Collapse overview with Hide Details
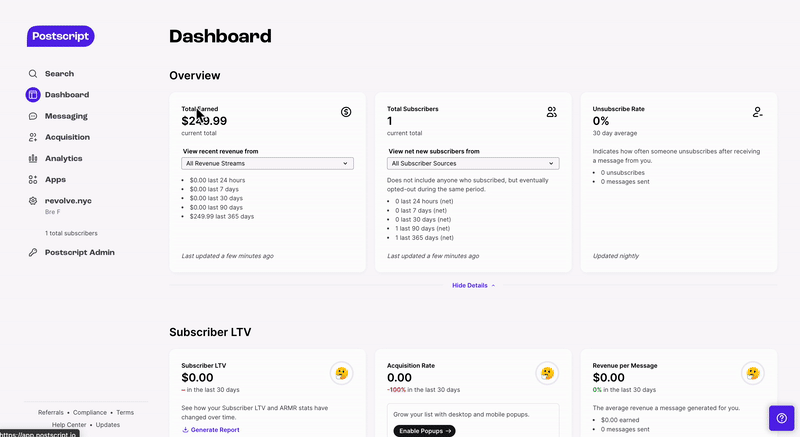800x437 pixels. 473,285
